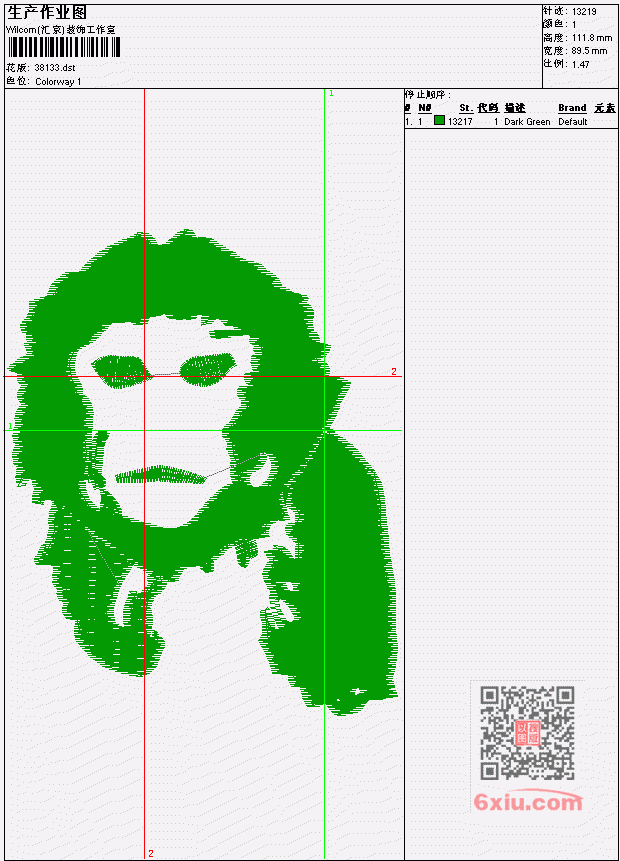Image resolution: width=620 pixels, height=861 pixels.
Task: Click the 元素 column header
Action: tap(605, 108)
